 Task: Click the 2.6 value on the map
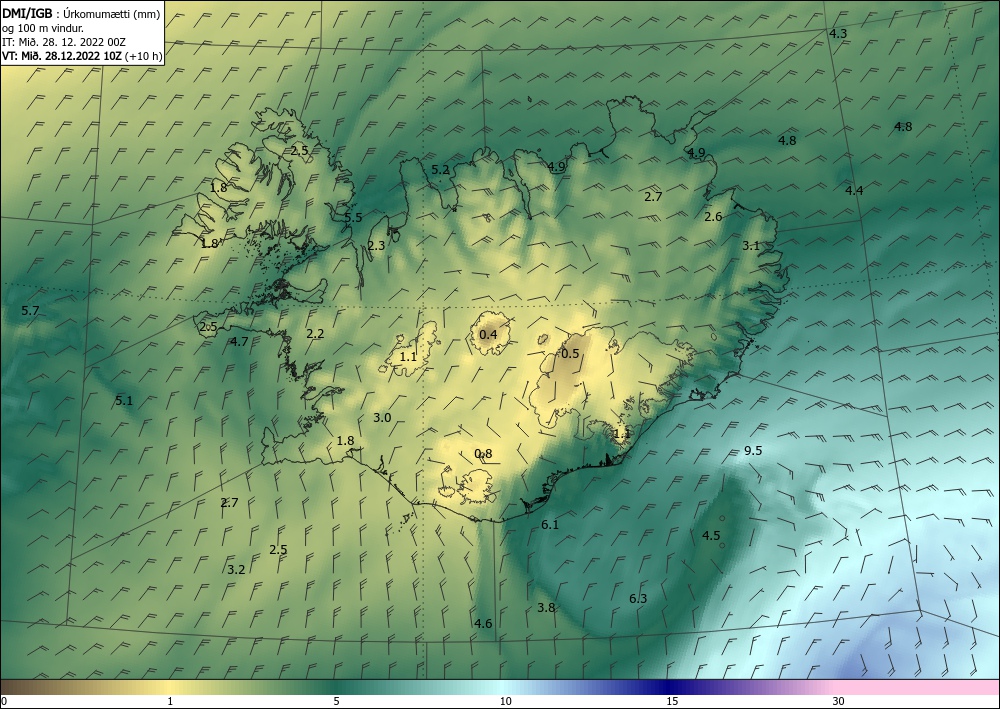point(713,217)
